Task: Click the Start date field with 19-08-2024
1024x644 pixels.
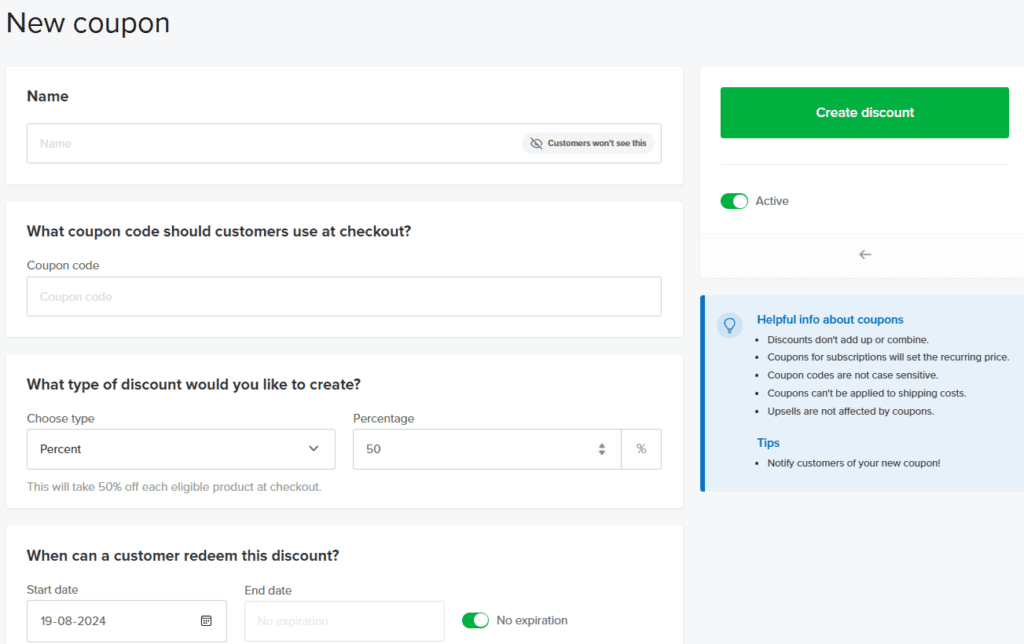Action: click(x=110, y=621)
